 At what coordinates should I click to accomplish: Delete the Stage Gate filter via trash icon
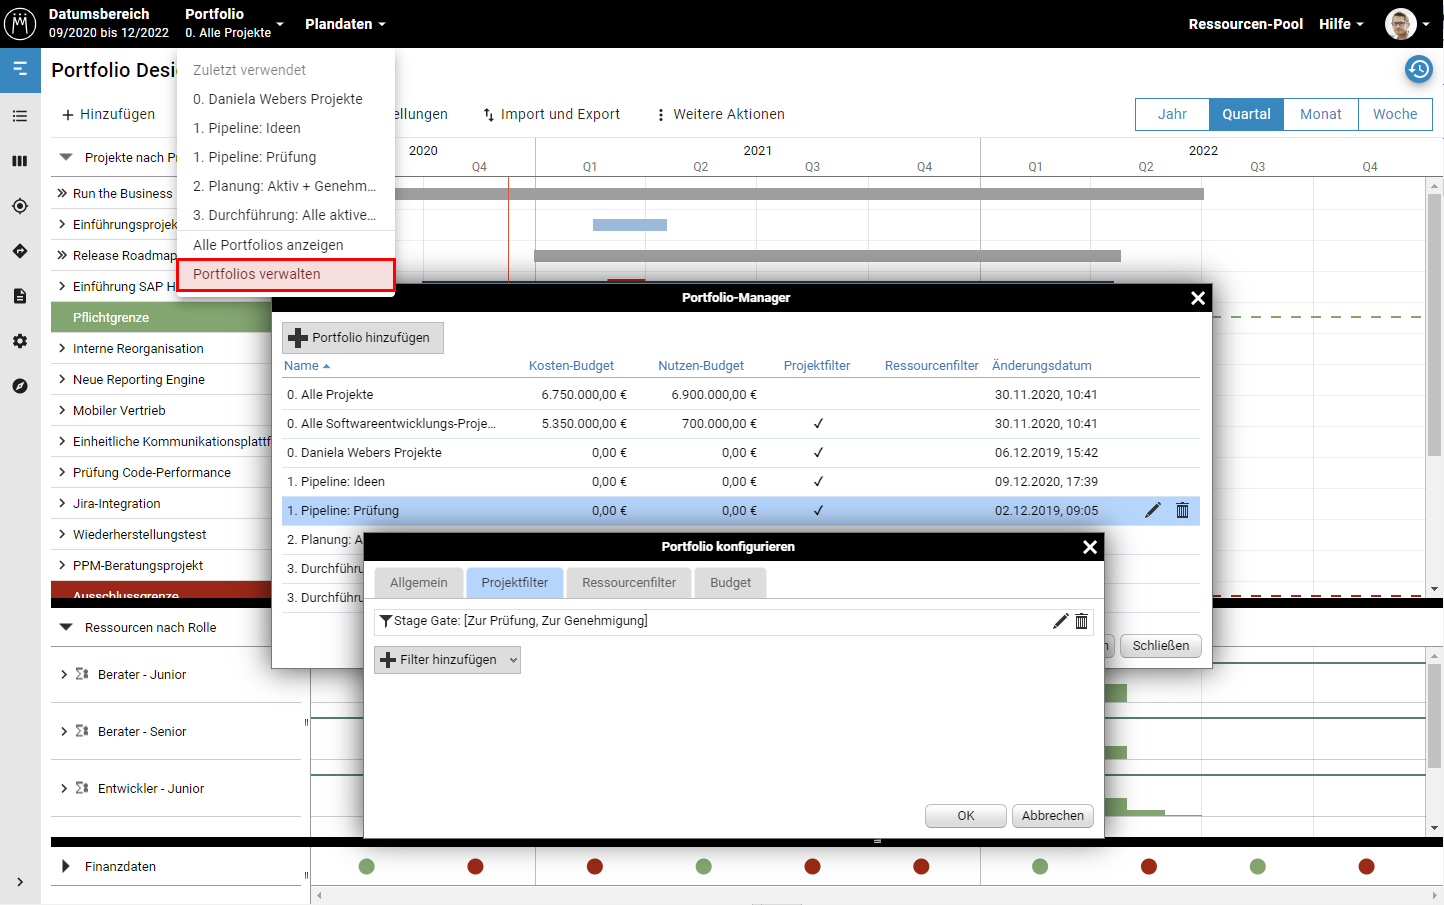[x=1081, y=621]
